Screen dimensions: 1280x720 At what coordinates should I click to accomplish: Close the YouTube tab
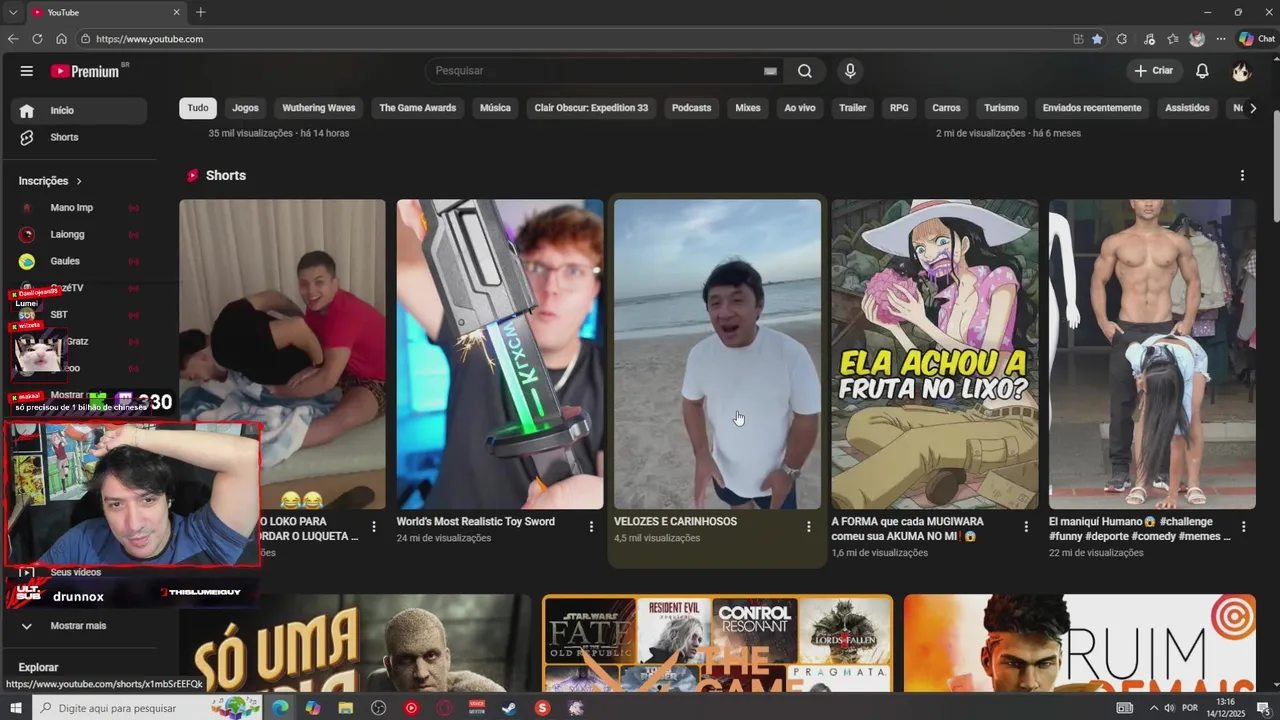pos(177,12)
